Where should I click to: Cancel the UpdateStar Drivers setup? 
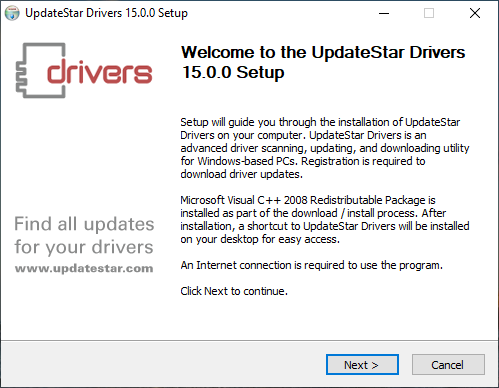pos(448,365)
